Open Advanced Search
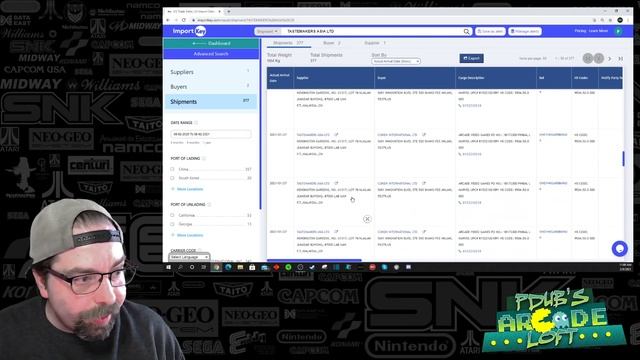 211,54
